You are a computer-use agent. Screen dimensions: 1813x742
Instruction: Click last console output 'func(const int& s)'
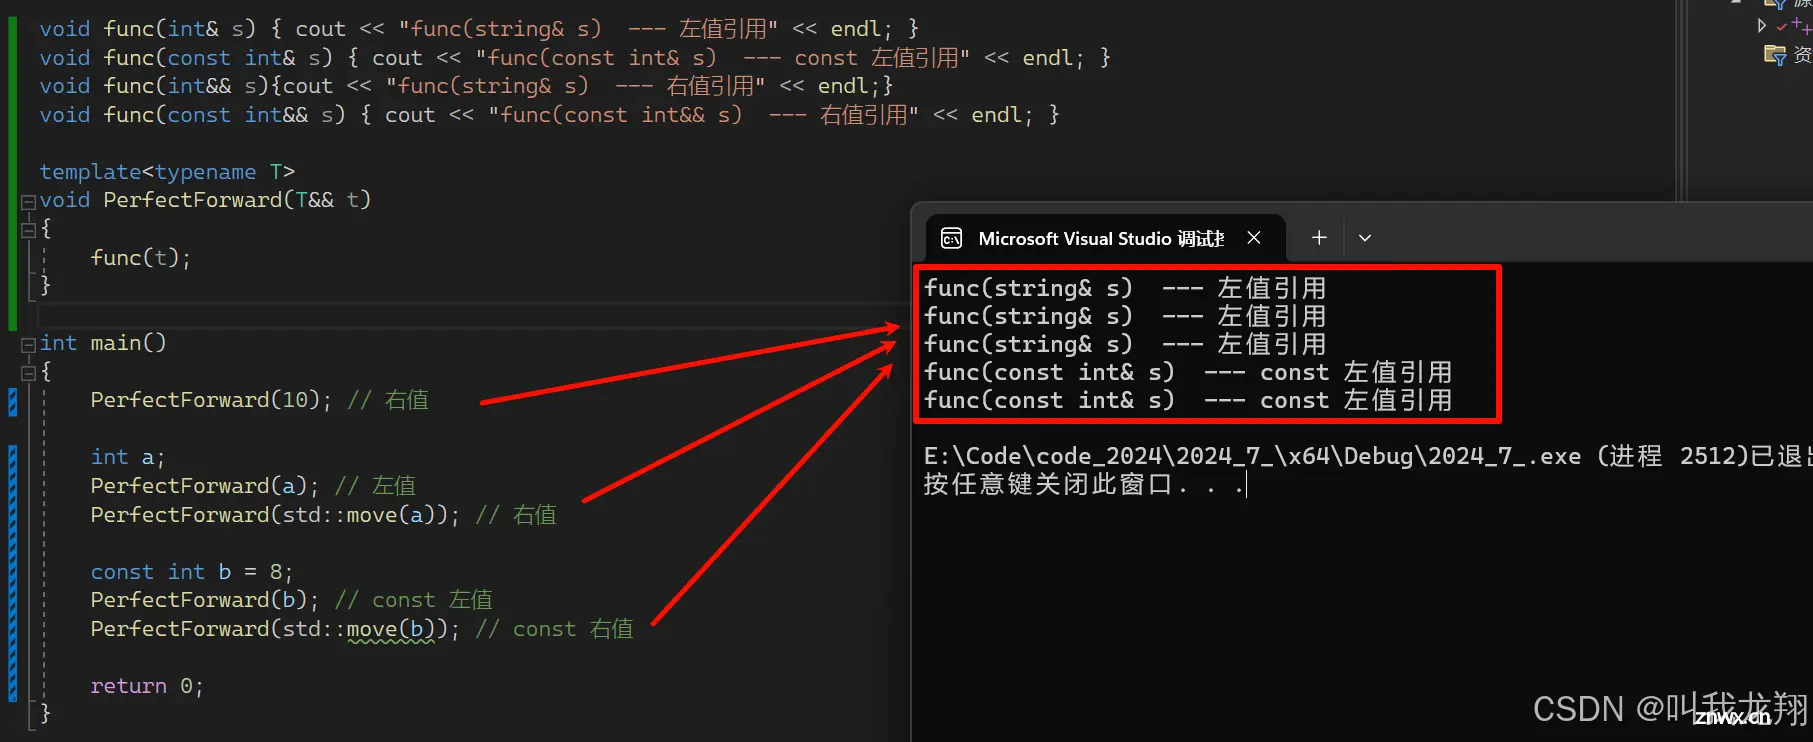click(x=1188, y=400)
